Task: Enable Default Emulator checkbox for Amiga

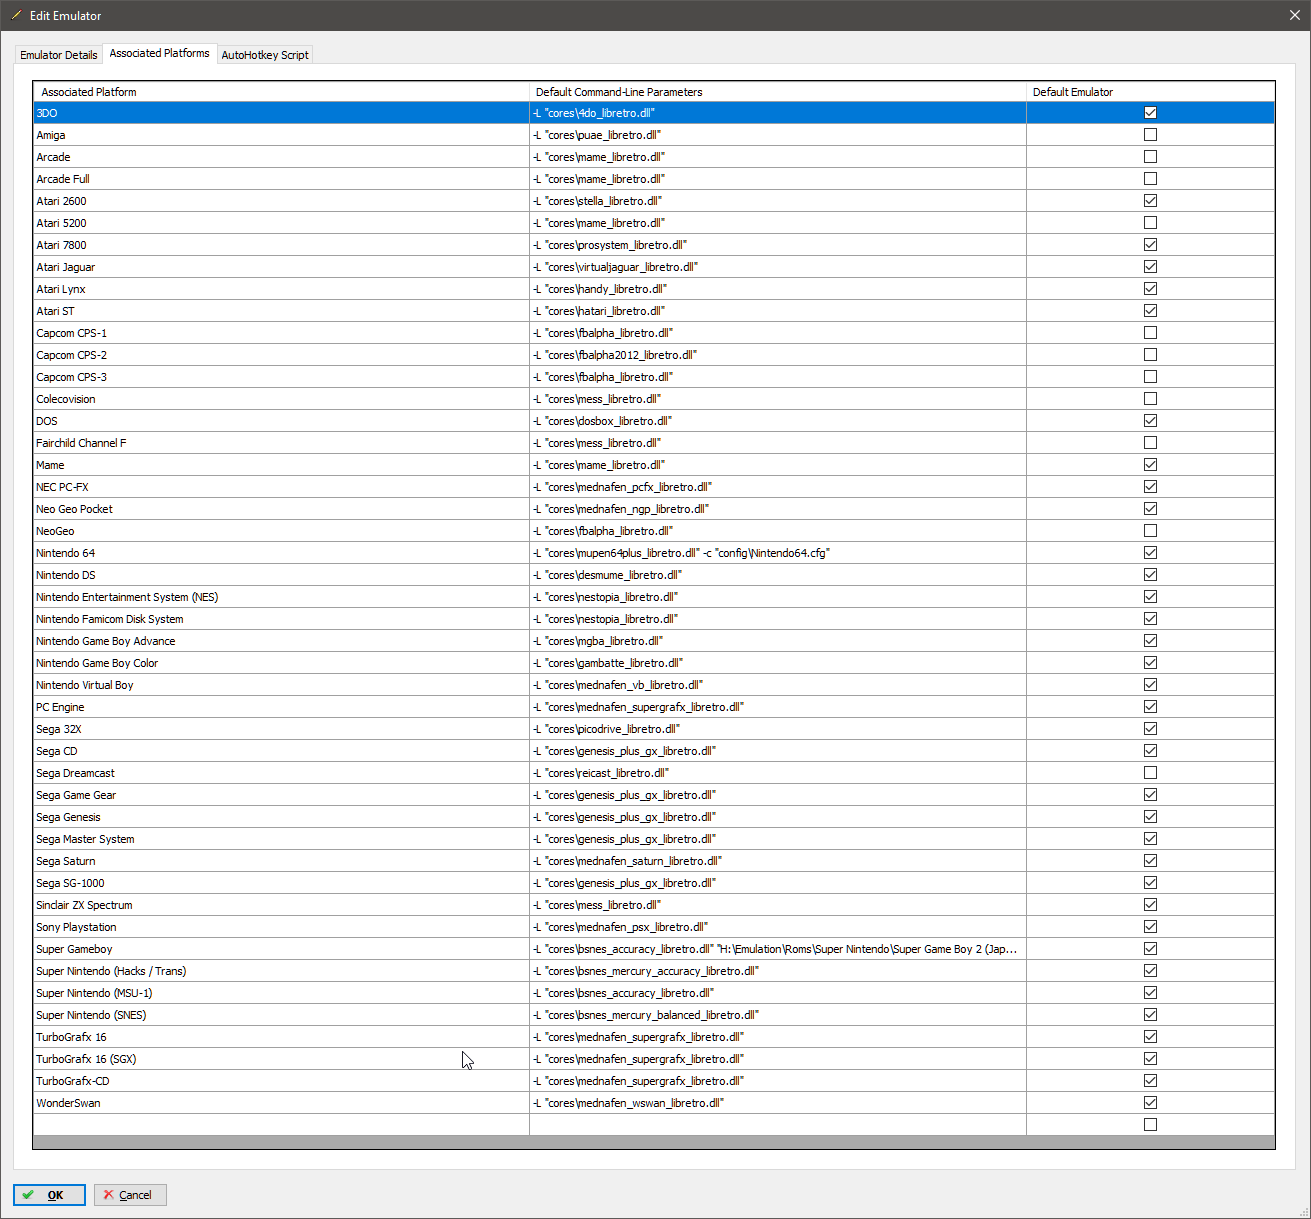Action: (1150, 135)
